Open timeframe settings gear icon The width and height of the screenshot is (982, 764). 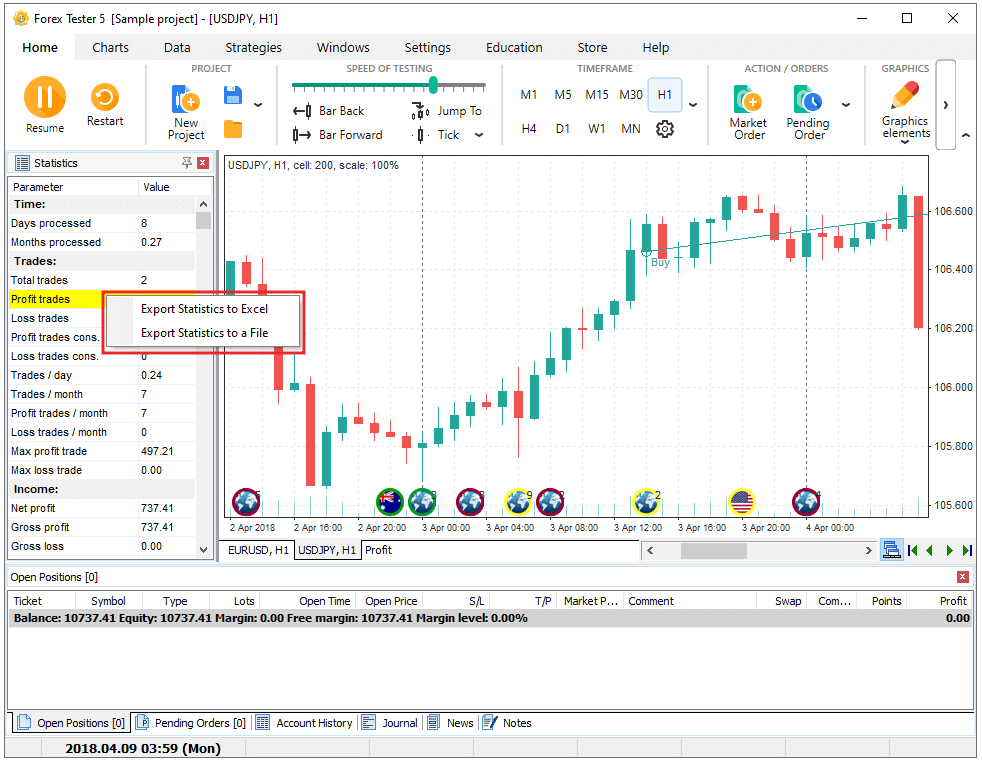tap(665, 129)
